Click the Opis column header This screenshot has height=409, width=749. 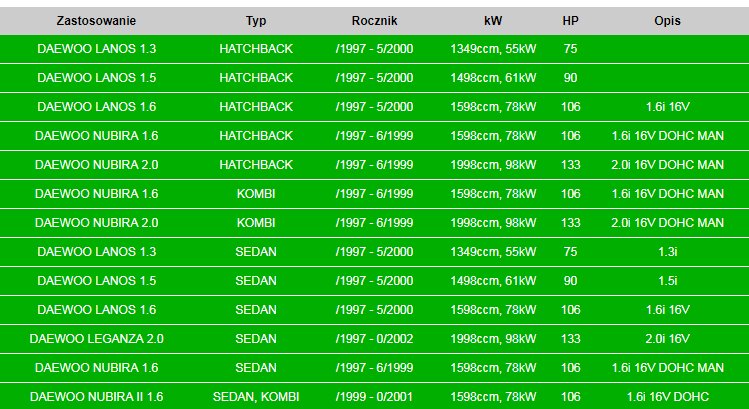(x=667, y=20)
